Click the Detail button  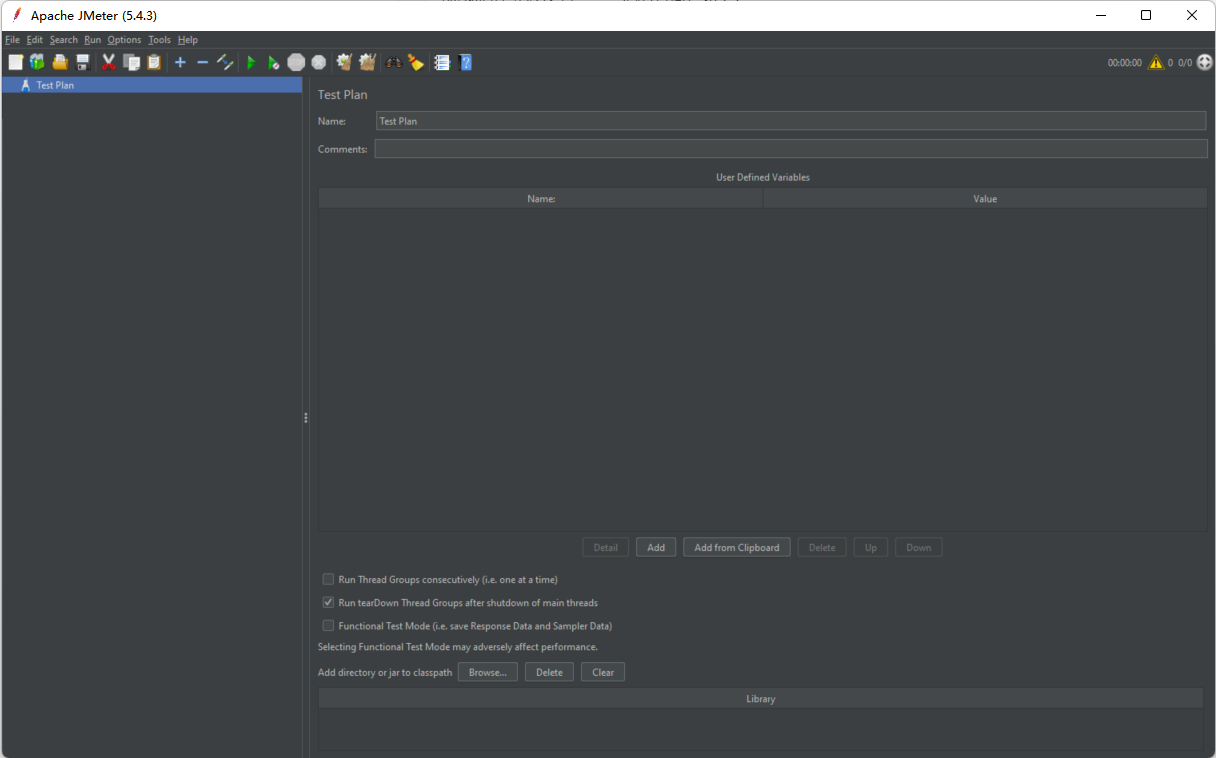[606, 547]
